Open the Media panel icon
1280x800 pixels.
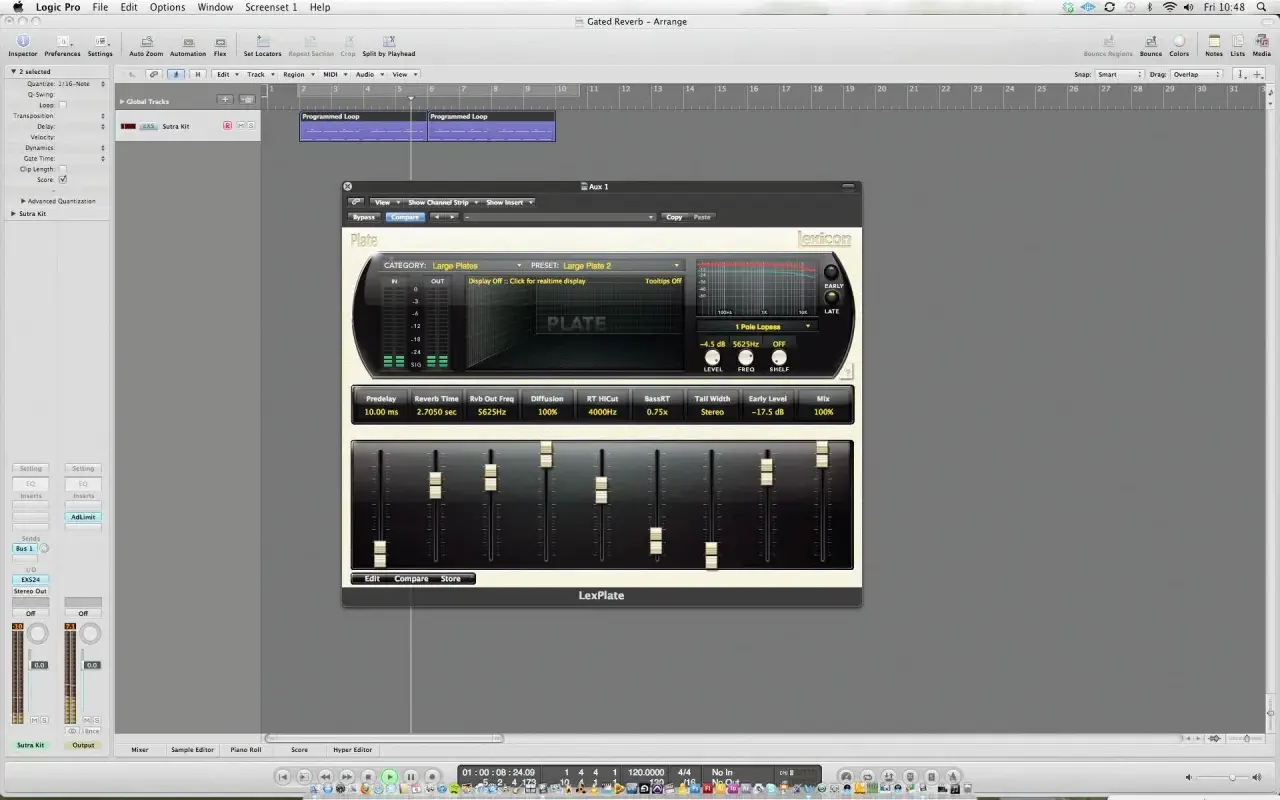point(1261,41)
